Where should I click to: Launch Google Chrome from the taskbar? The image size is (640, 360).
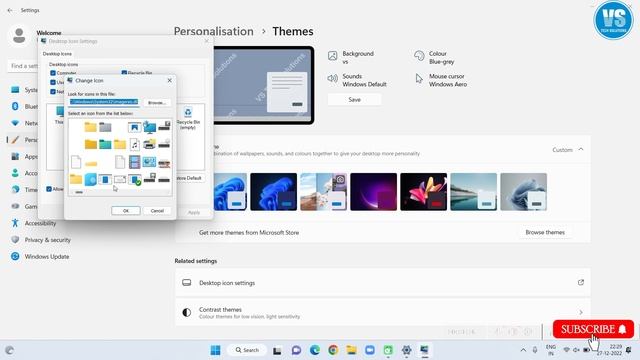coord(333,350)
